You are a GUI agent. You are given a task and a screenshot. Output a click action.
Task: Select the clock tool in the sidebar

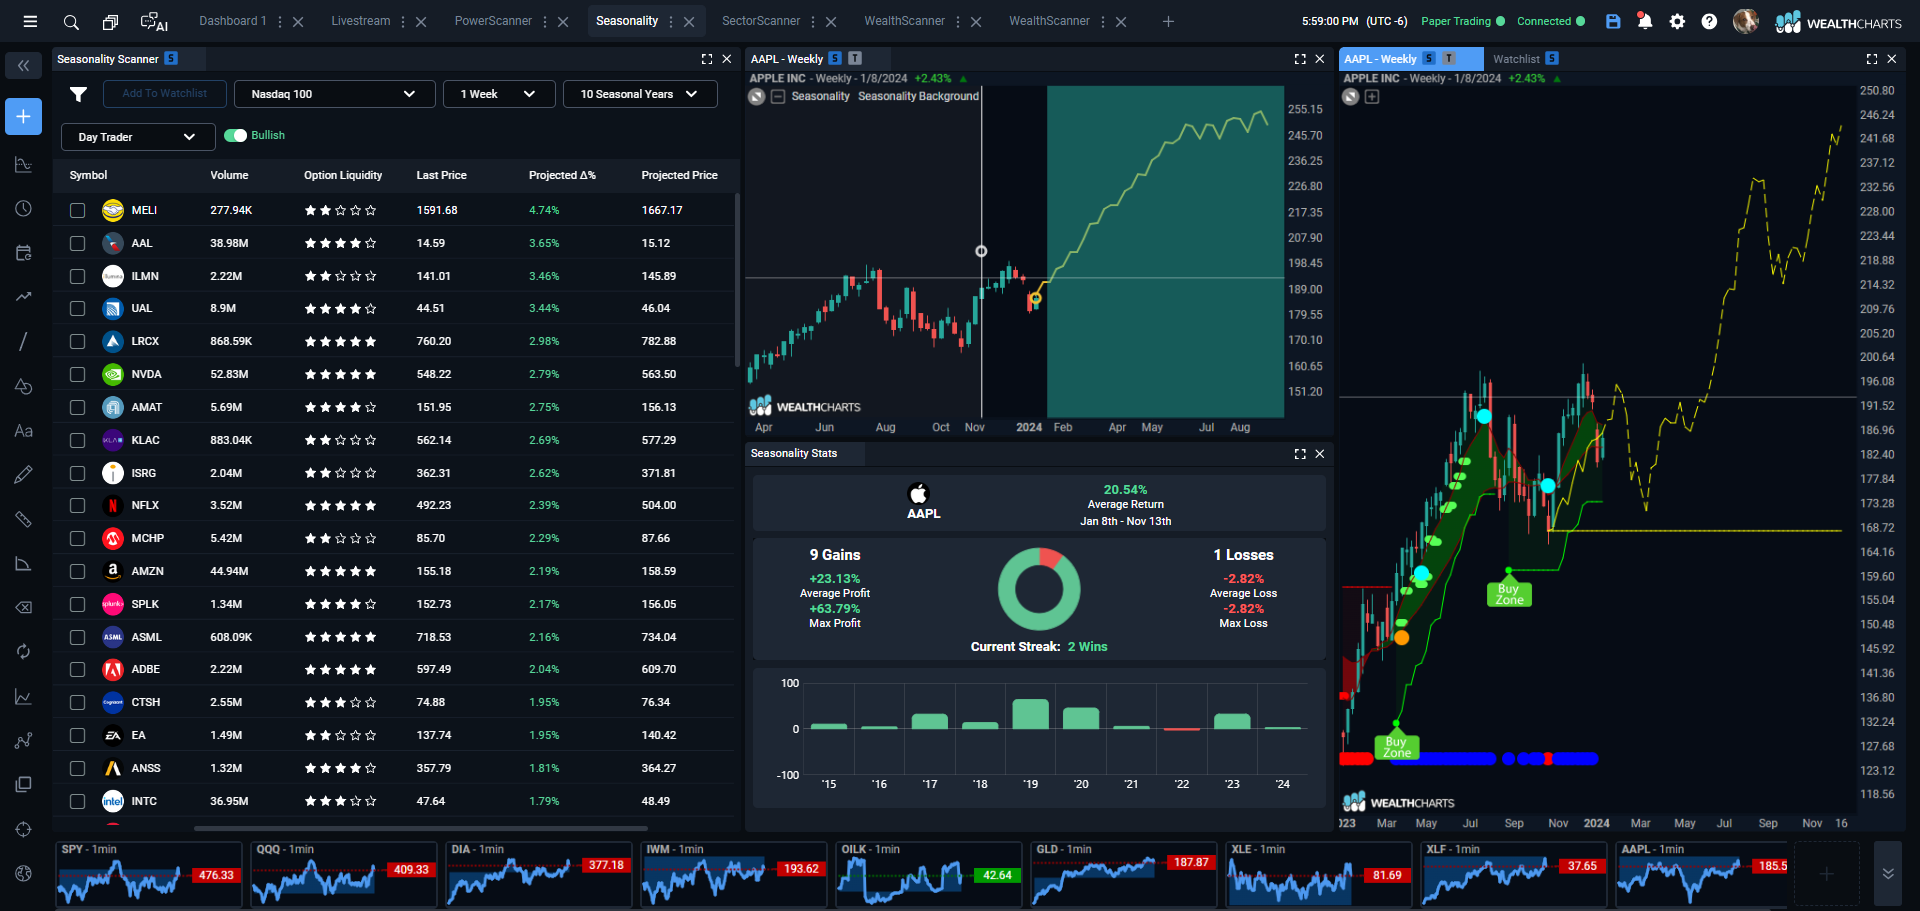coord(23,208)
